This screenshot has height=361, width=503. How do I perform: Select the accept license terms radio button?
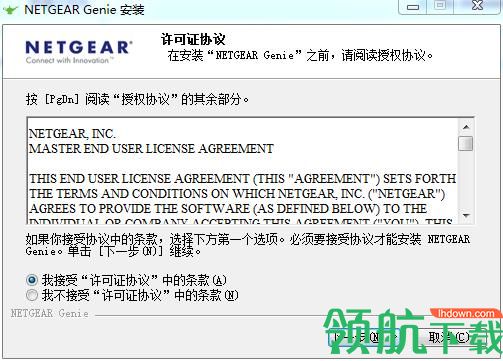point(32,280)
